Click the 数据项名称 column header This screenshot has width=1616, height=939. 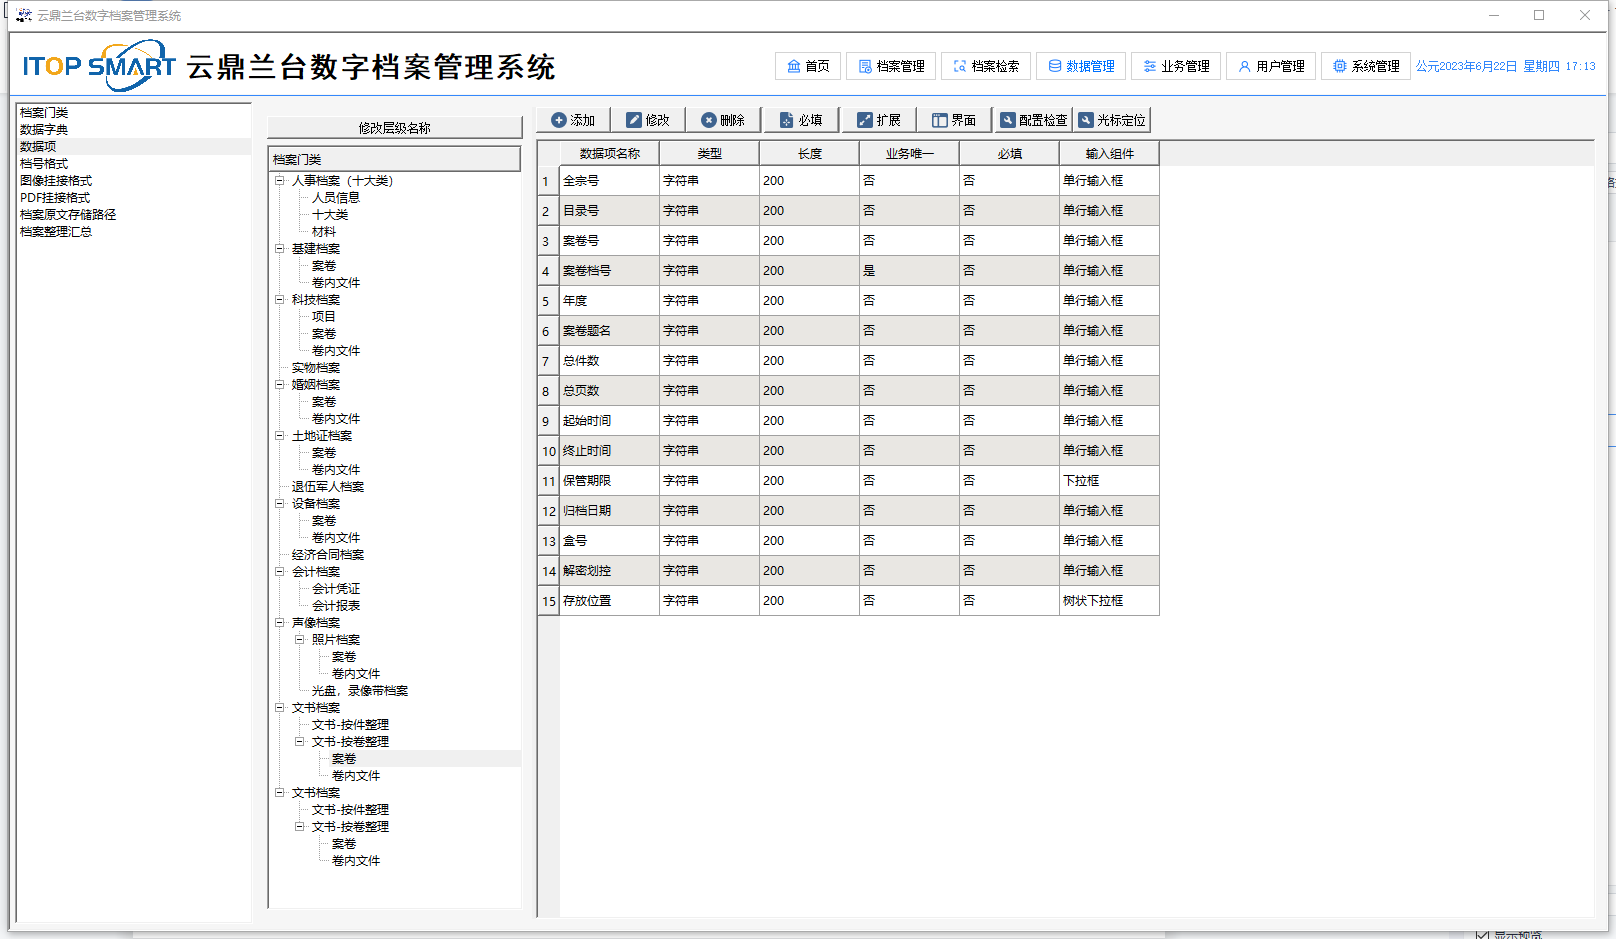click(609, 154)
